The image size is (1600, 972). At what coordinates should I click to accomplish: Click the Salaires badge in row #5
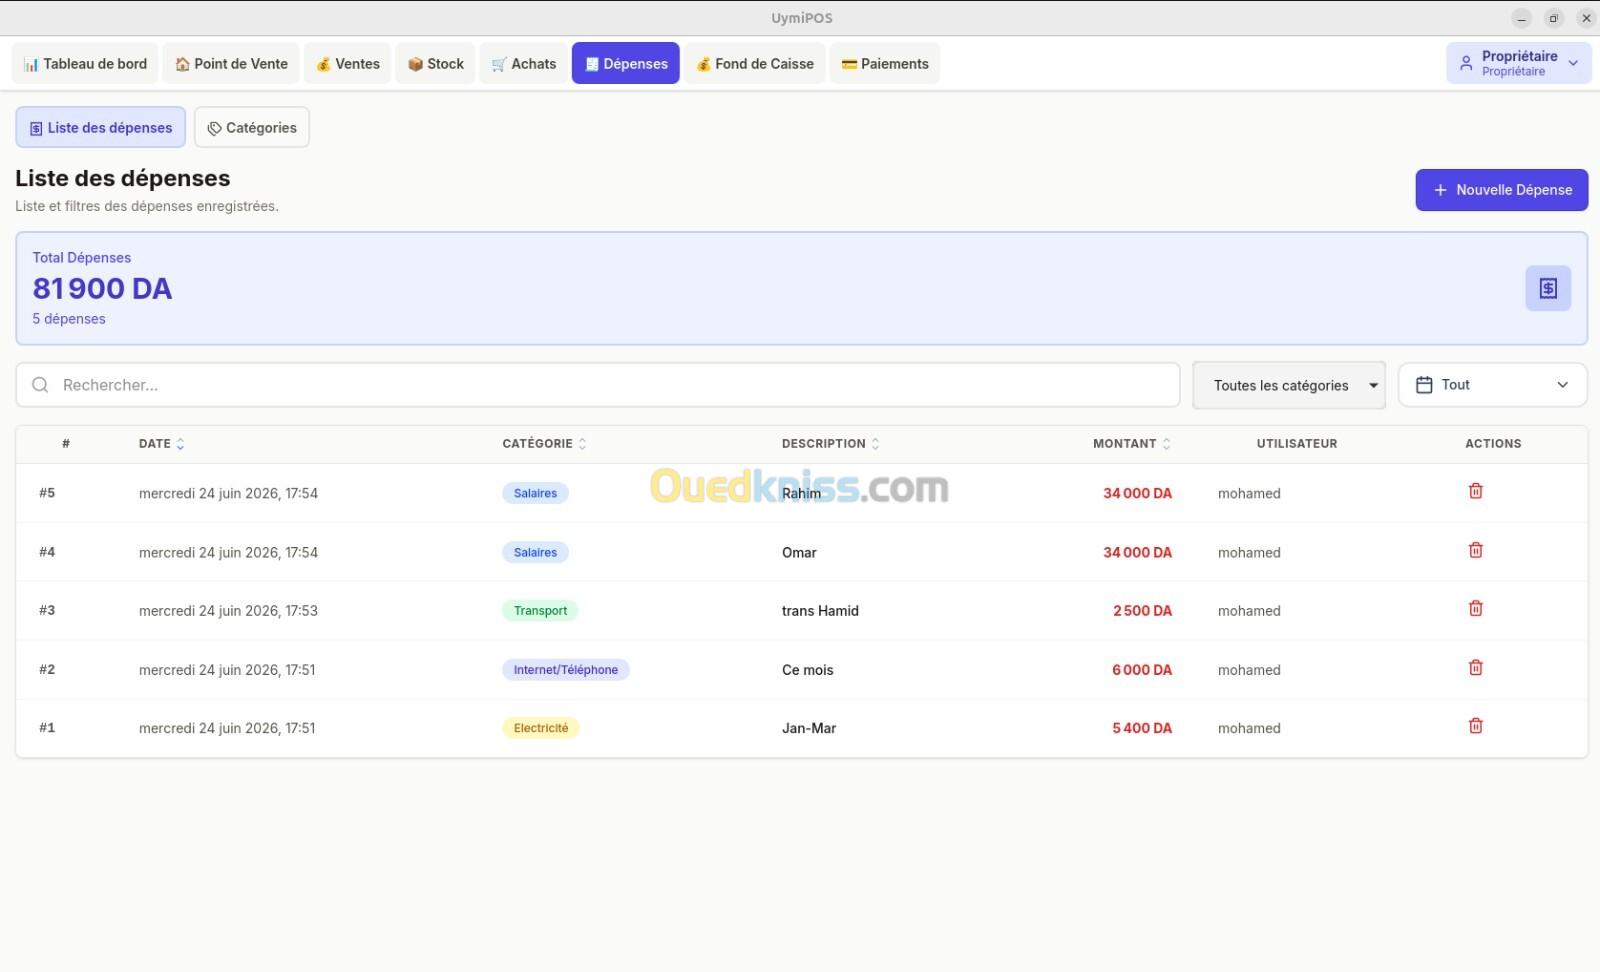tap(535, 493)
